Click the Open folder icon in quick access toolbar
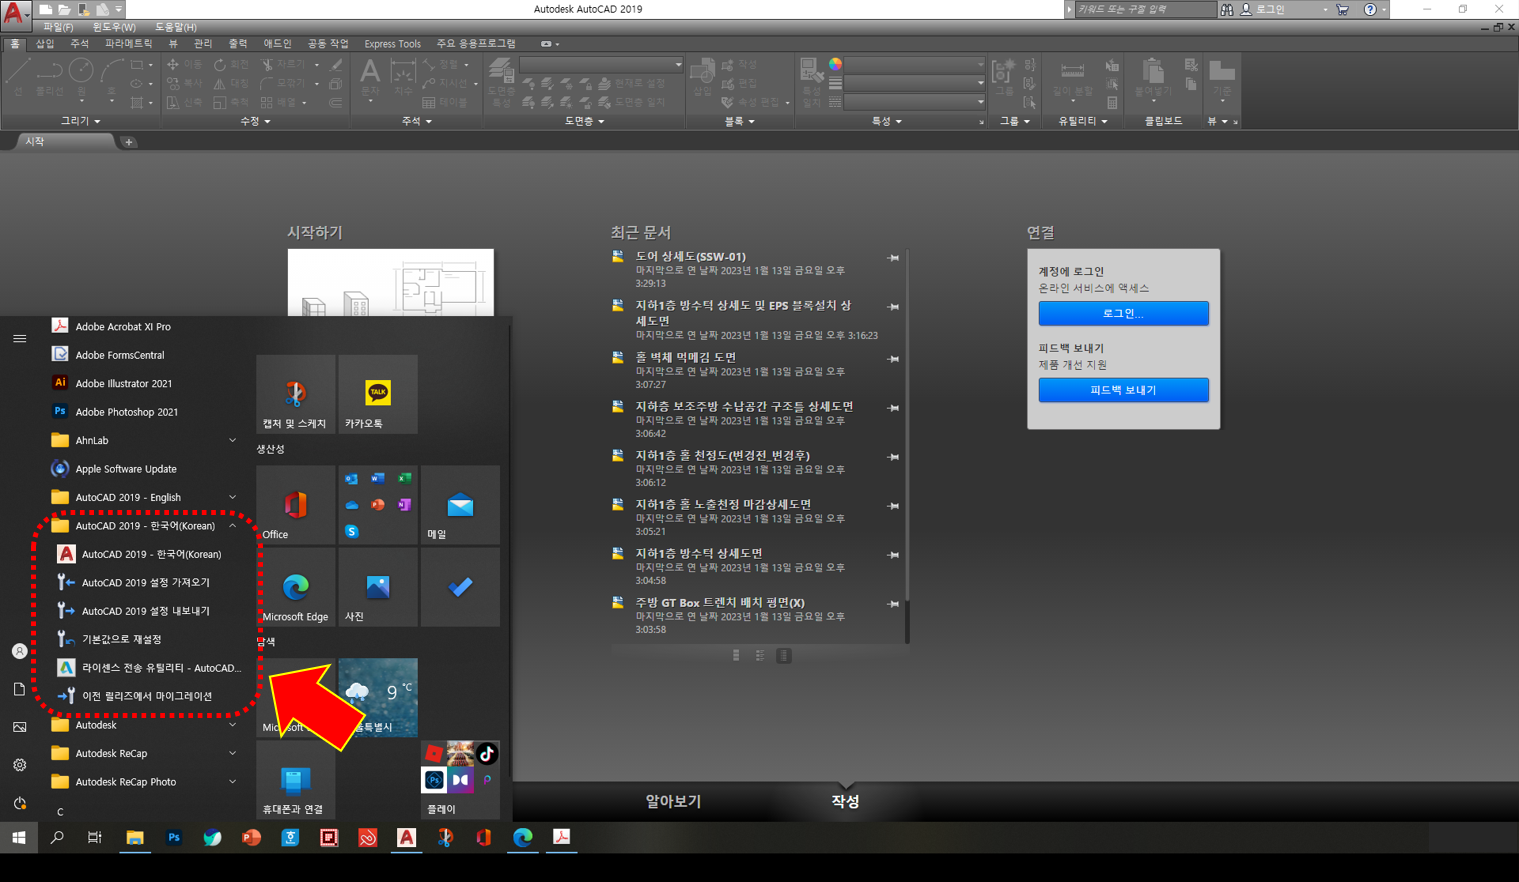1519x882 pixels. pos(64,9)
